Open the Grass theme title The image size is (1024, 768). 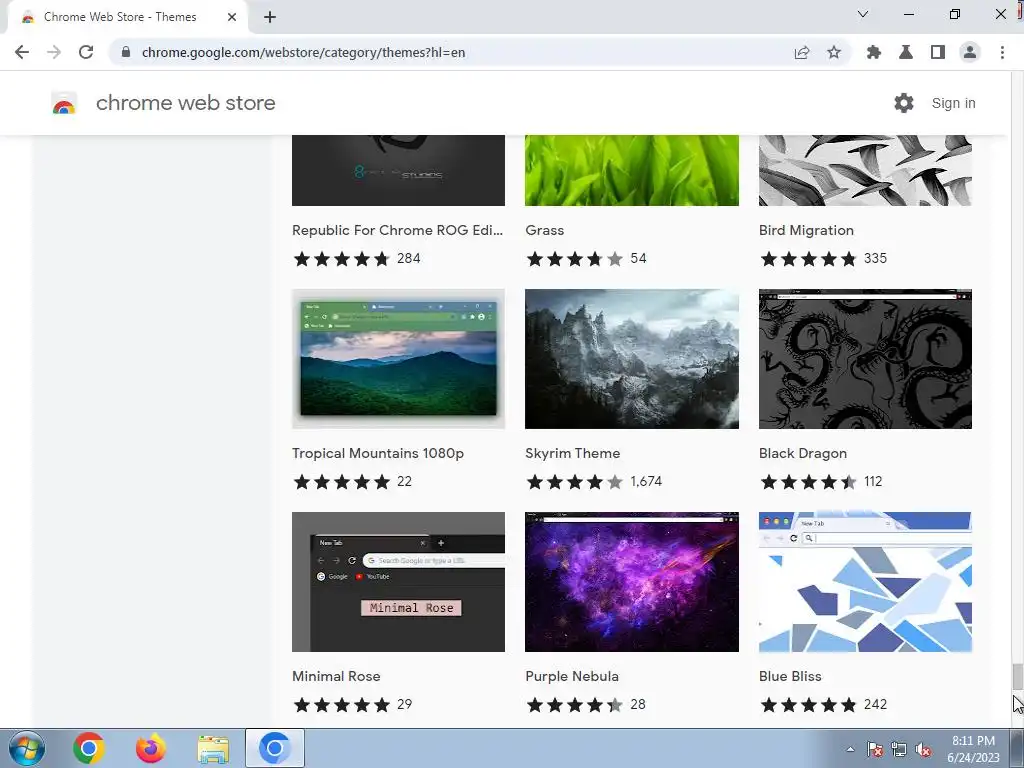(545, 230)
